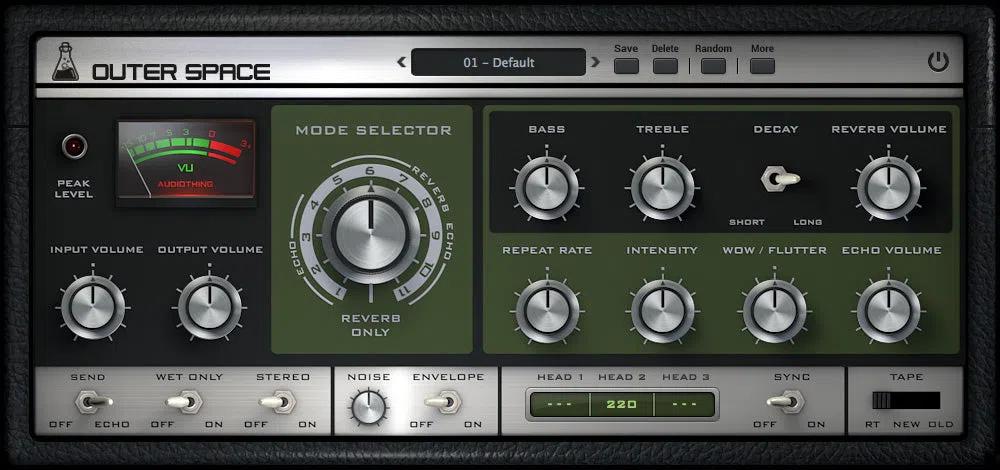Click the Save preset button
This screenshot has height=470, width=1000.
pos(626,66)
